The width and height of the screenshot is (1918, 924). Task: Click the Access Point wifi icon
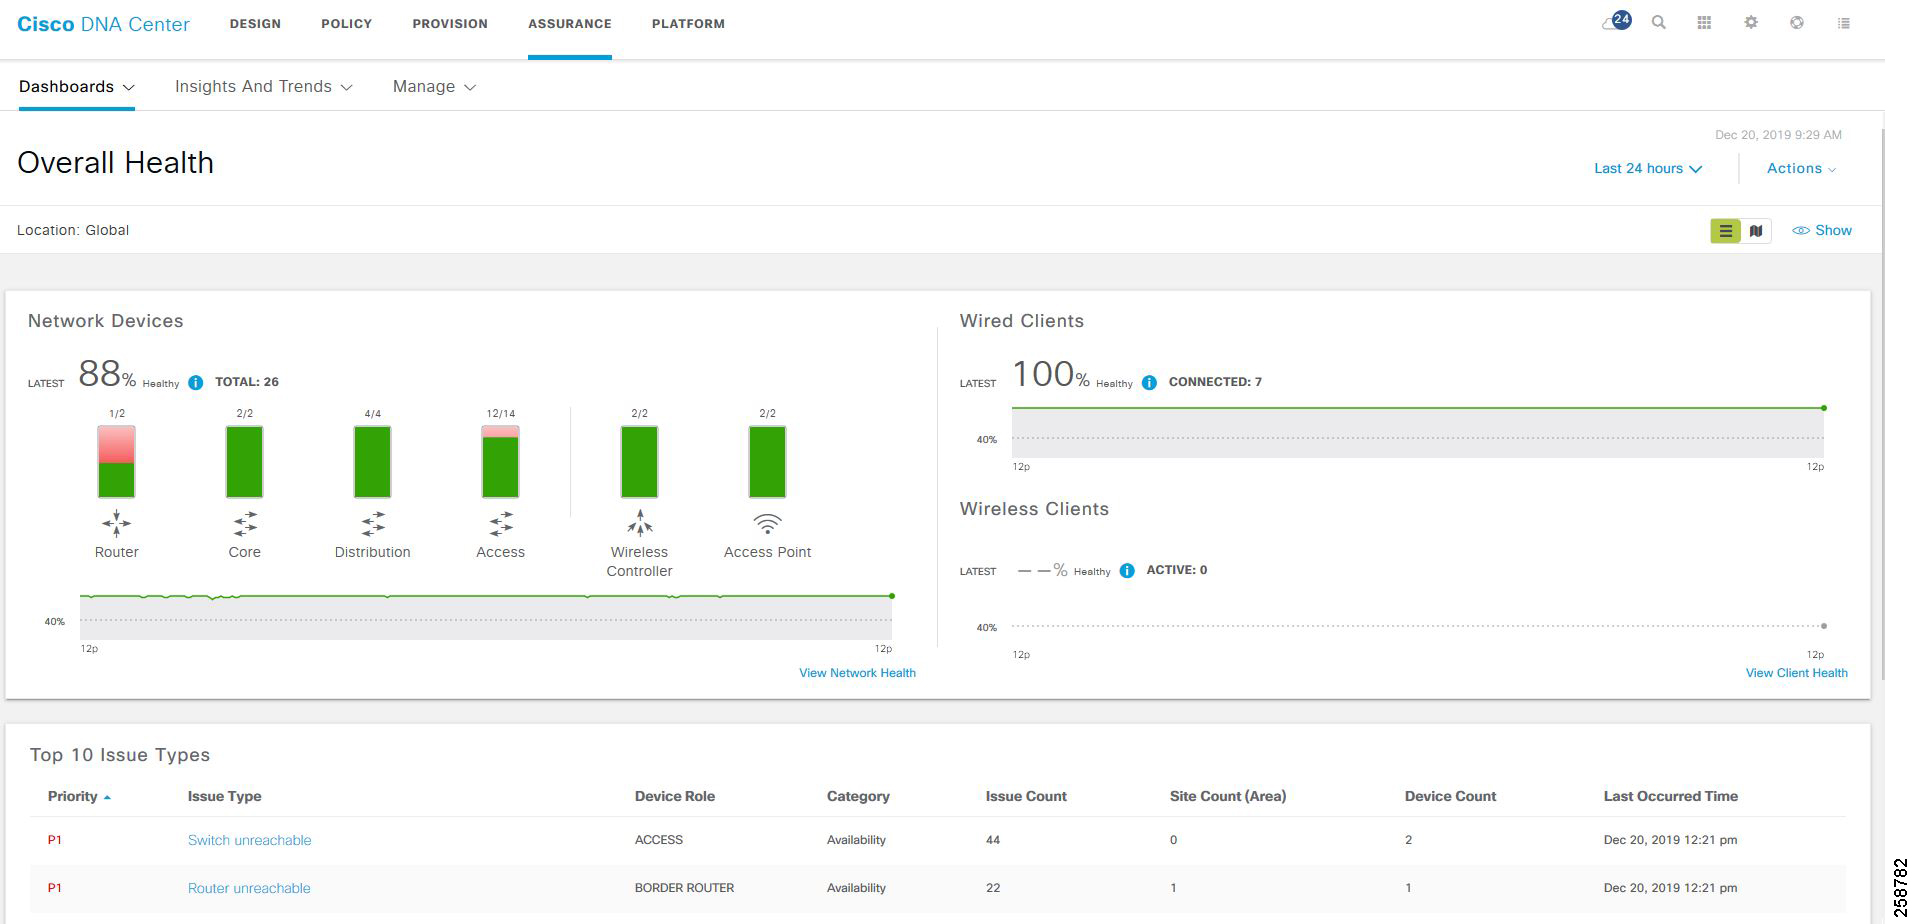tap(767, 524)
